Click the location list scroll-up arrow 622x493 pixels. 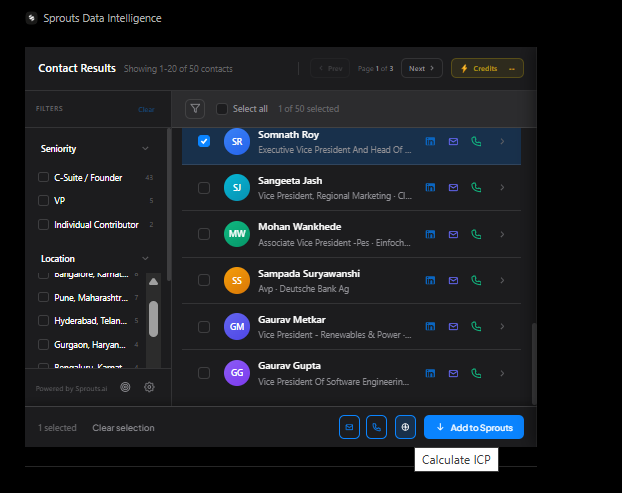[x=154, y=282]
